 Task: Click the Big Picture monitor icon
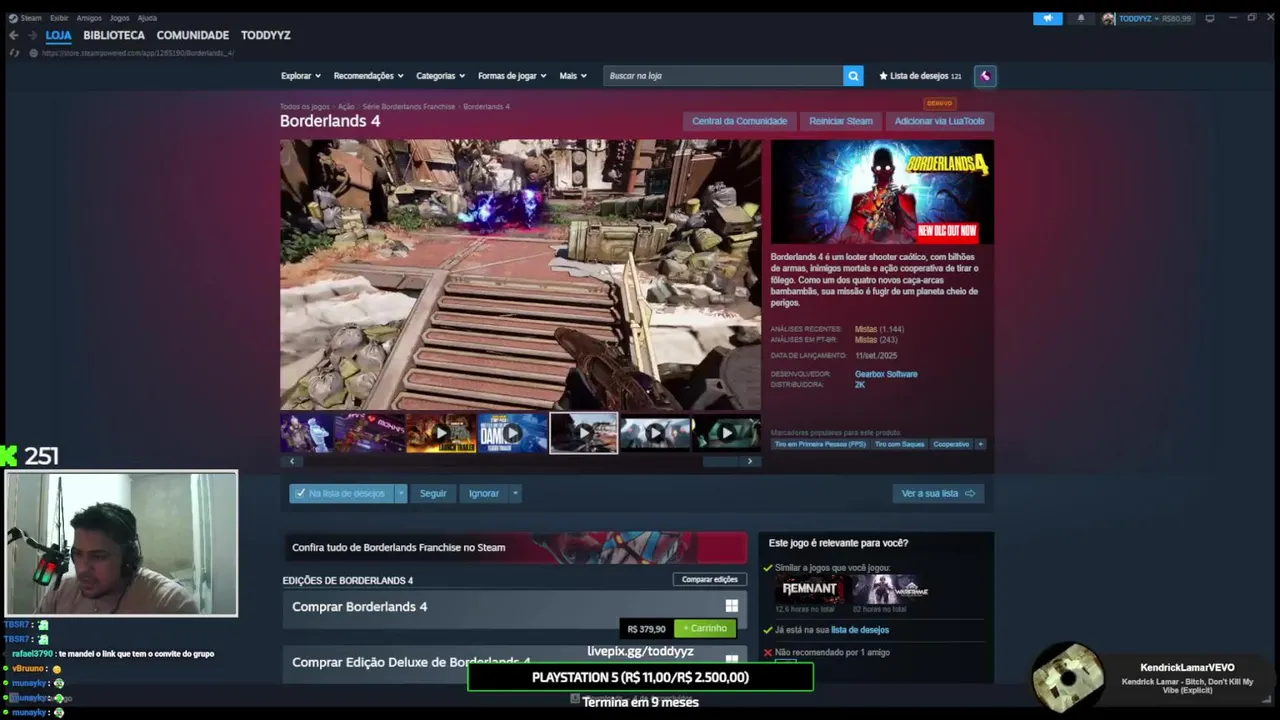click(1210, 18)
